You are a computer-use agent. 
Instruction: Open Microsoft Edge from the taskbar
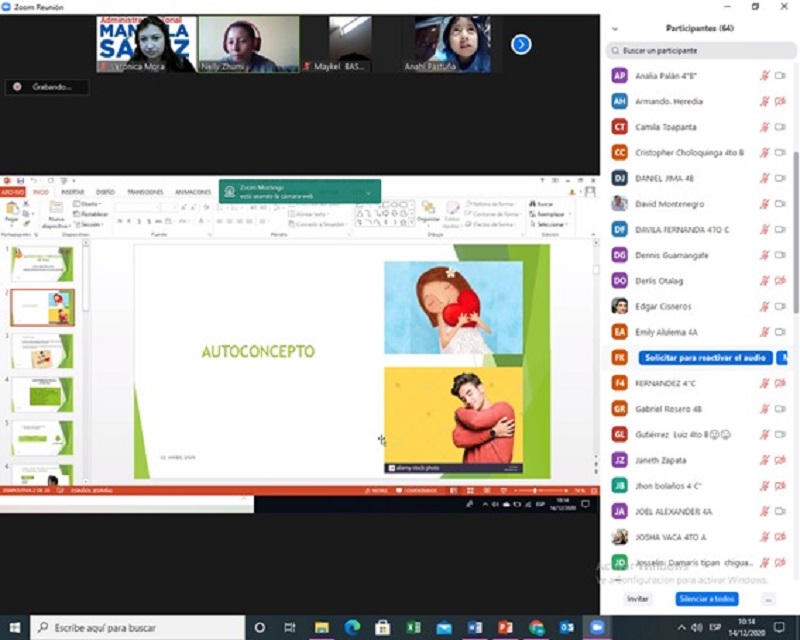point(352,627)
